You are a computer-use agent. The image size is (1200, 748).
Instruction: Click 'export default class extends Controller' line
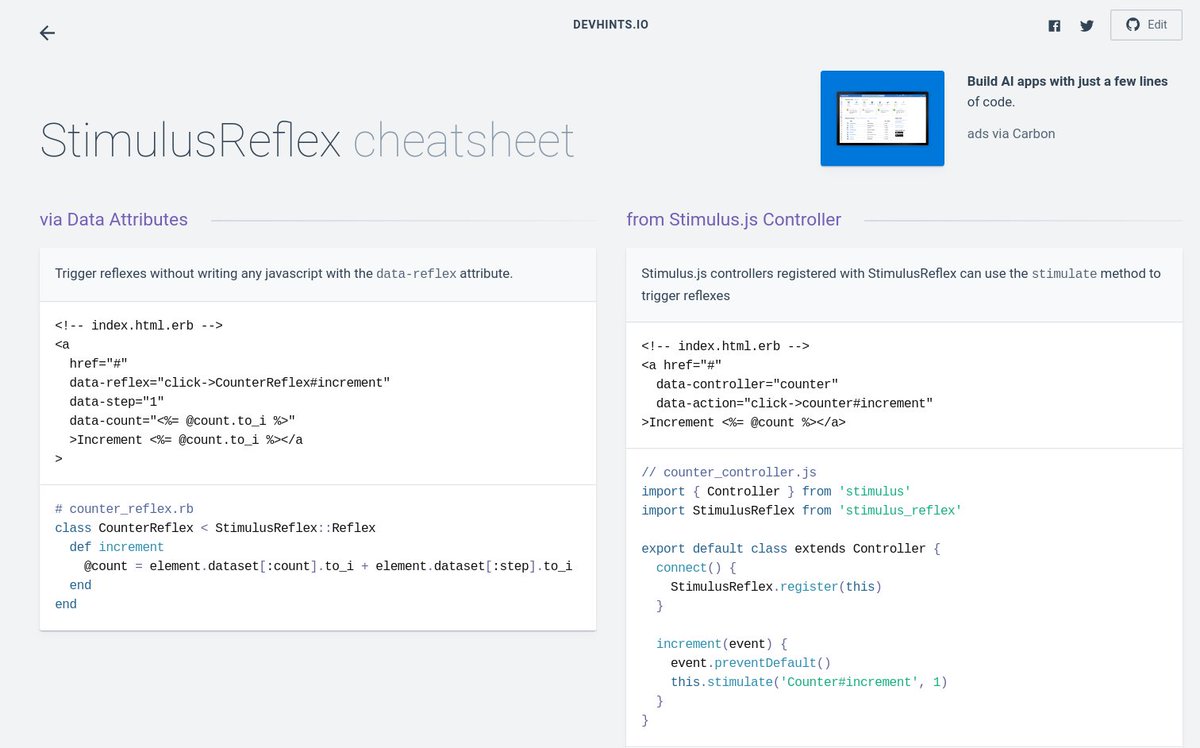(791, 548)
